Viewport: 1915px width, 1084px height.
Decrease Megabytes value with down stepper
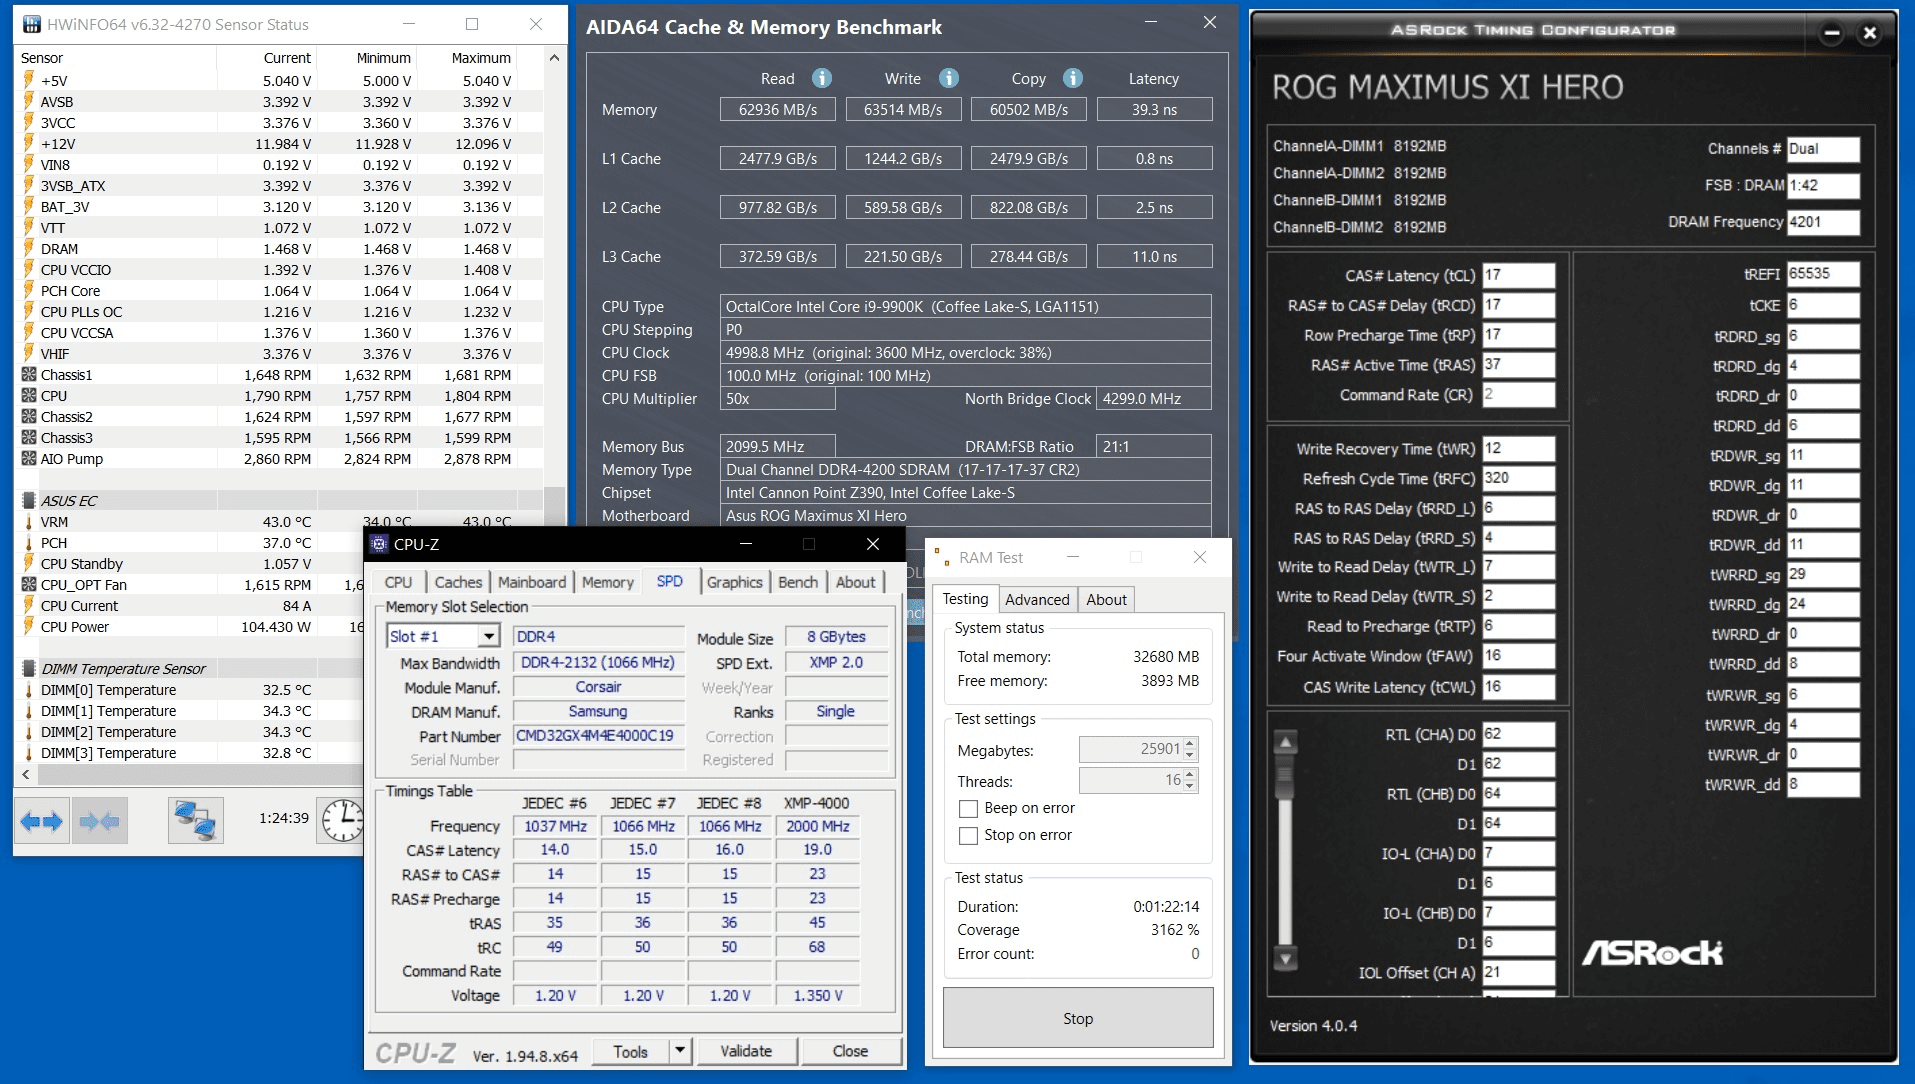click(x=1190, y=755)
